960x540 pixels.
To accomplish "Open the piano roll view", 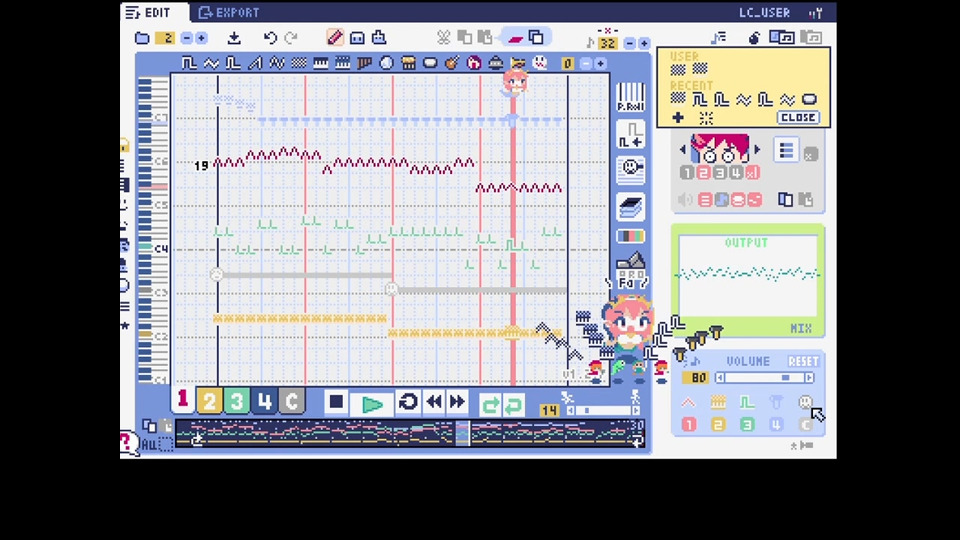I will 631,97.
